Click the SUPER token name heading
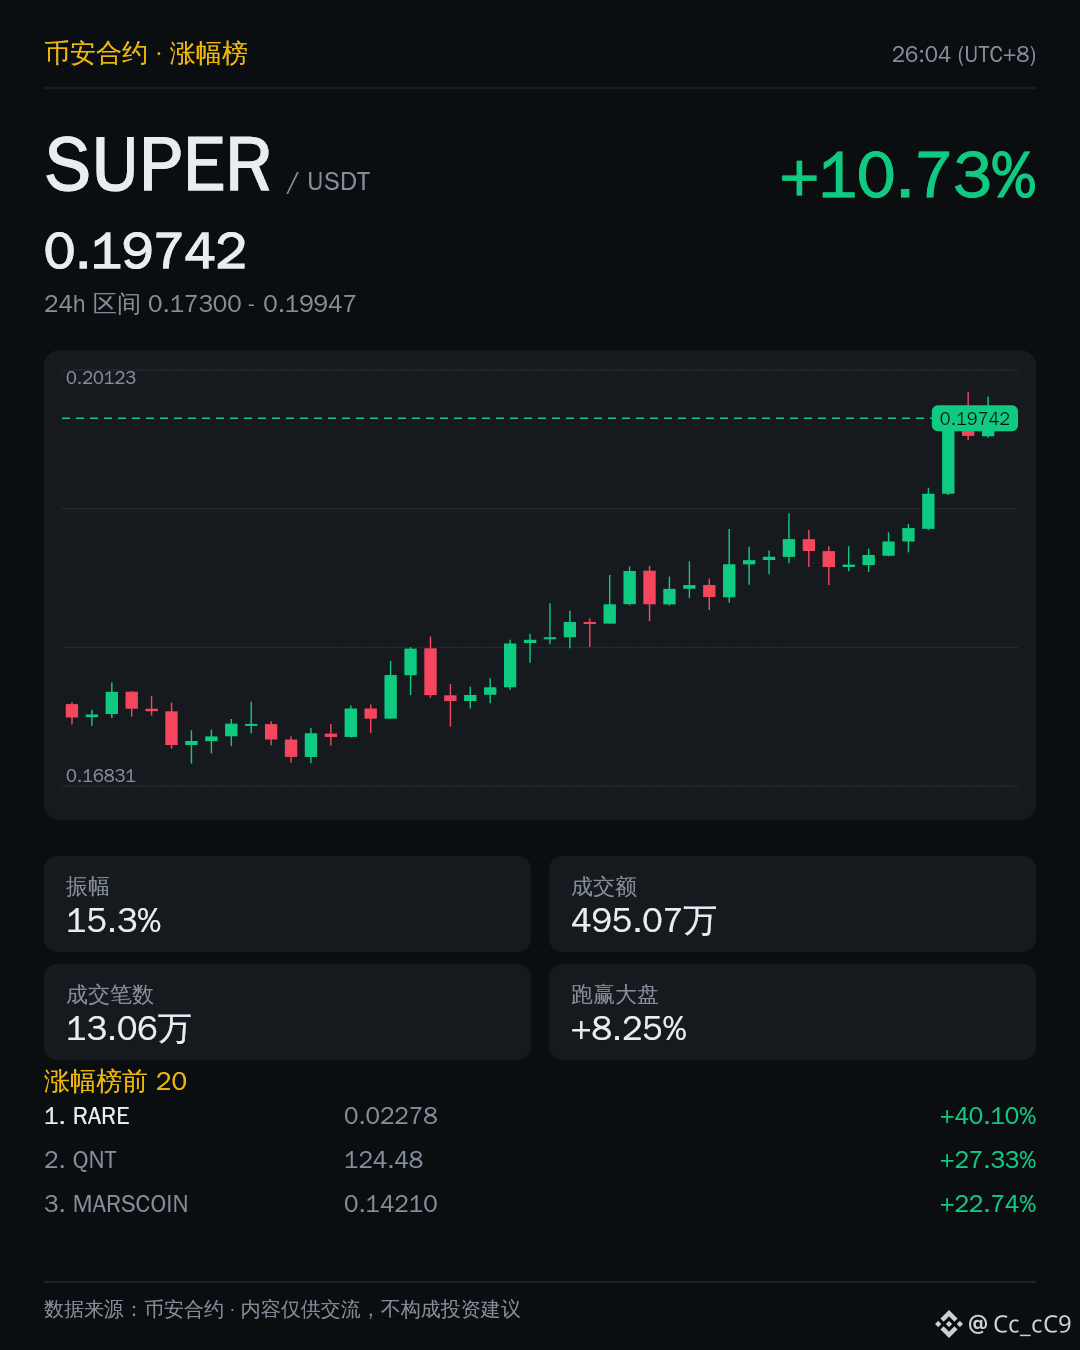This screenshot has height=1350, width=1080. (x=158, y=165)
